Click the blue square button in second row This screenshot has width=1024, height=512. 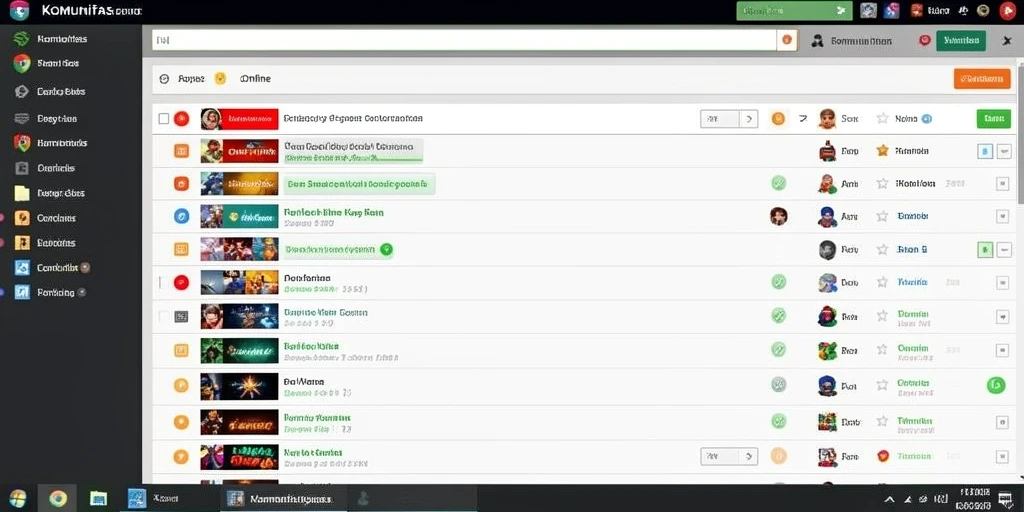[x=985, y=152]
